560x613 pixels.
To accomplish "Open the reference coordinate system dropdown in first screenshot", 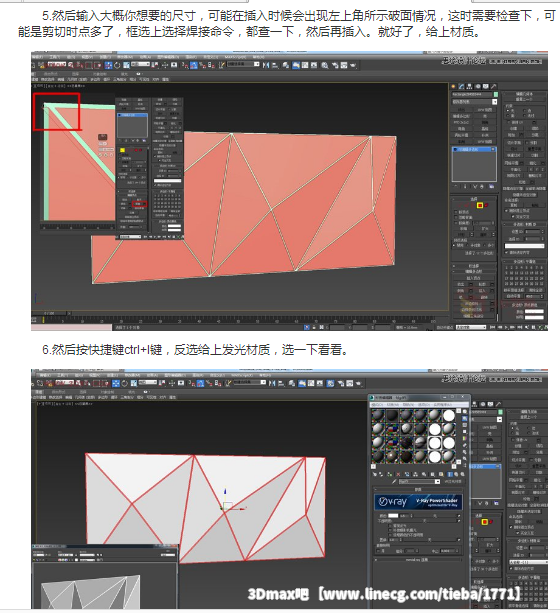I will pos(140,64).
